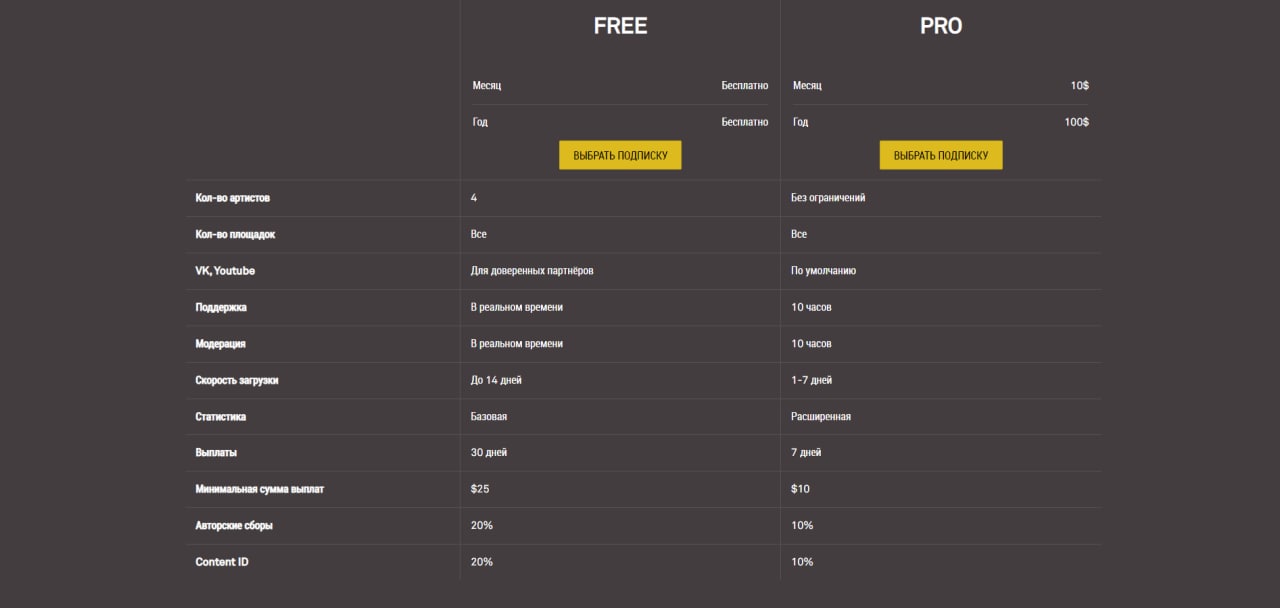Click the "Скорость загрузки" row label
The image size is (1280, 608).
click(x=236, y=380)
